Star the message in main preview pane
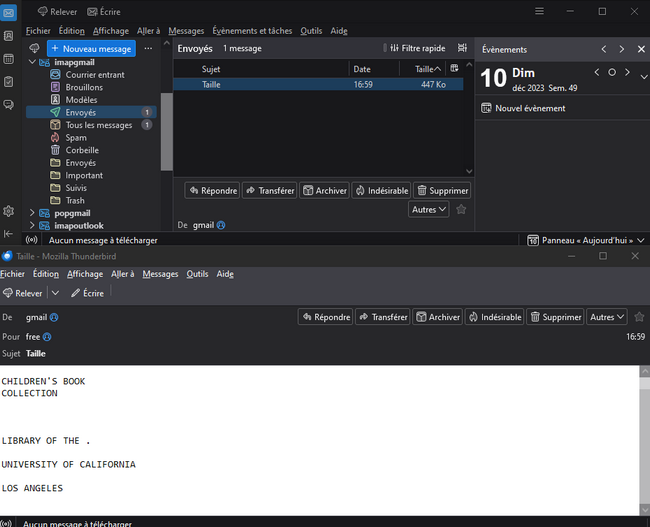The height and width of the screenshot is (527, 650). (461, 209)
